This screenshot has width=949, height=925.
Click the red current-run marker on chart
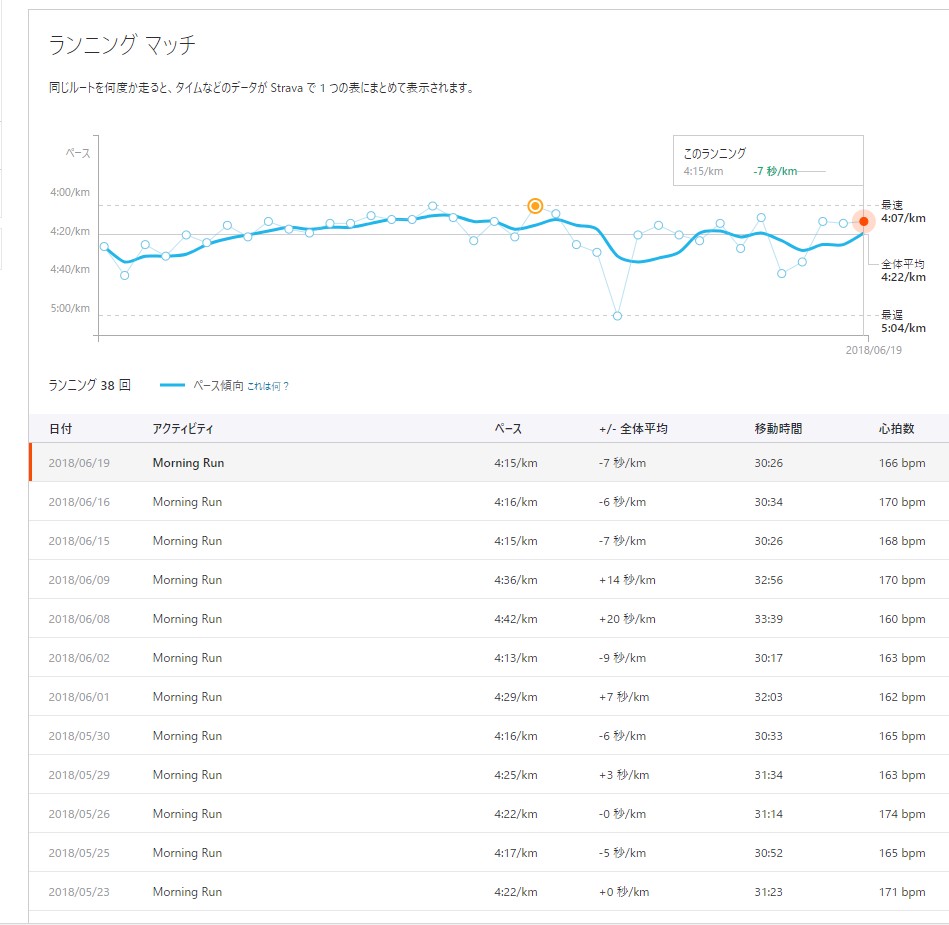864,221
